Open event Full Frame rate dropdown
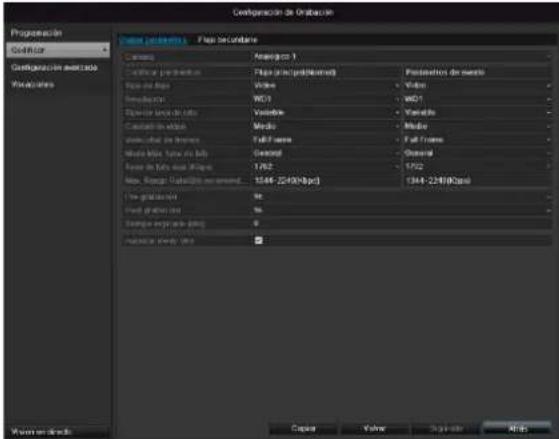The image size is (559, 439). coord(477,140)
